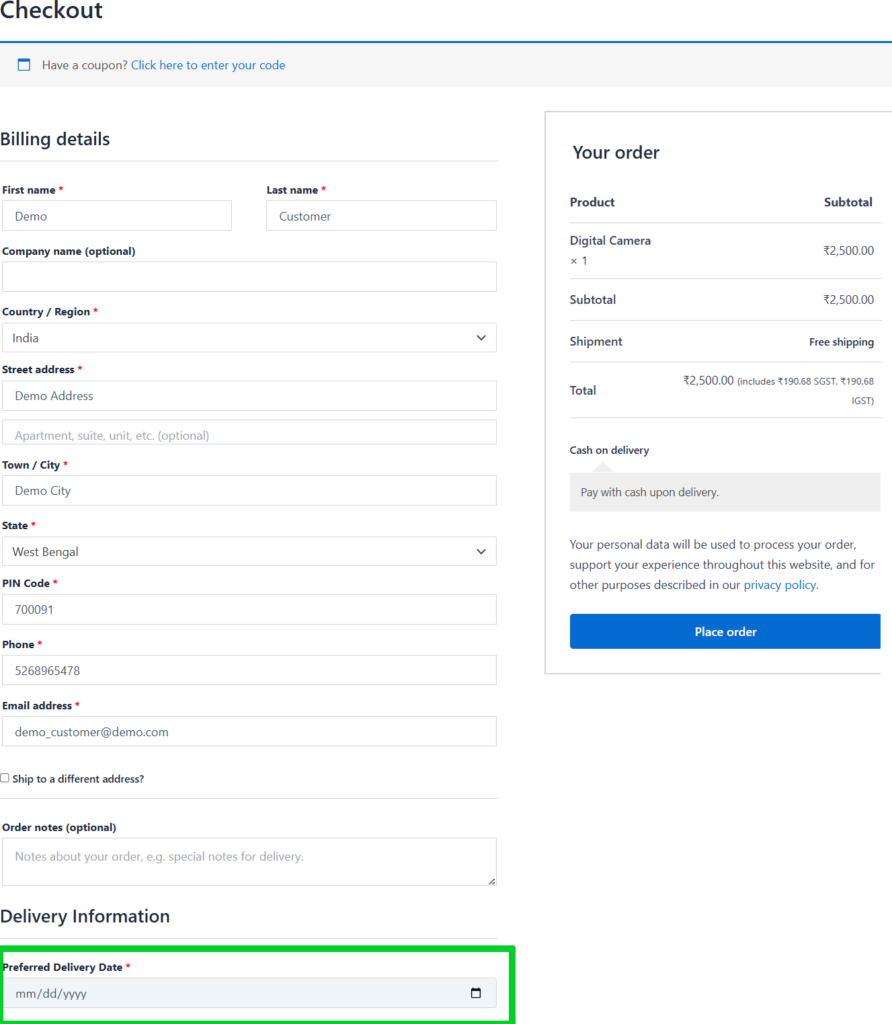Focus the Last name field
Viewport: 892px width, 1024px height.
point(381,216)
